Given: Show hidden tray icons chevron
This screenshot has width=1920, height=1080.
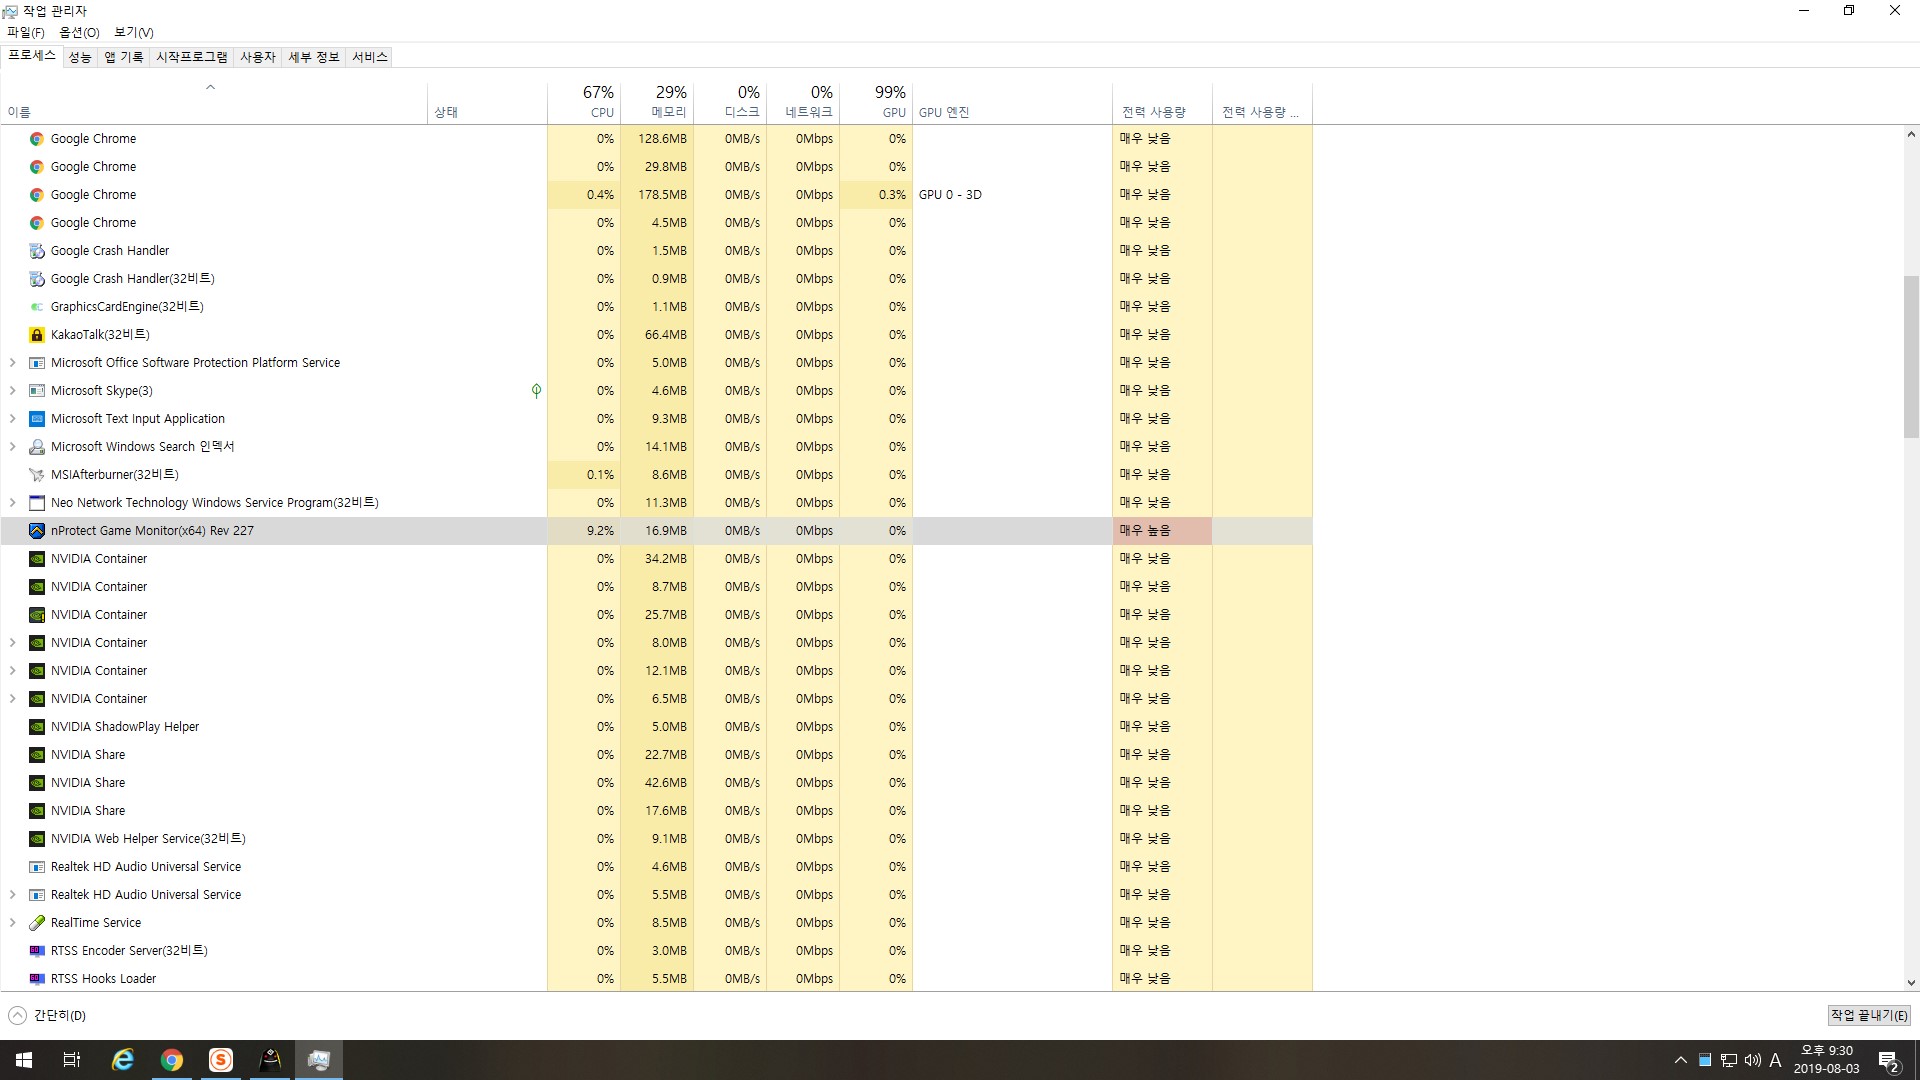Looking at the screenshot, I should (x=1681, y=1060).
